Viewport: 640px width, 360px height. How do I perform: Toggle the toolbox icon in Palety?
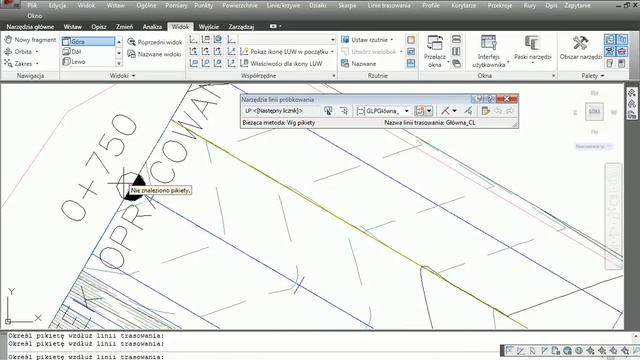coord(622,51)
